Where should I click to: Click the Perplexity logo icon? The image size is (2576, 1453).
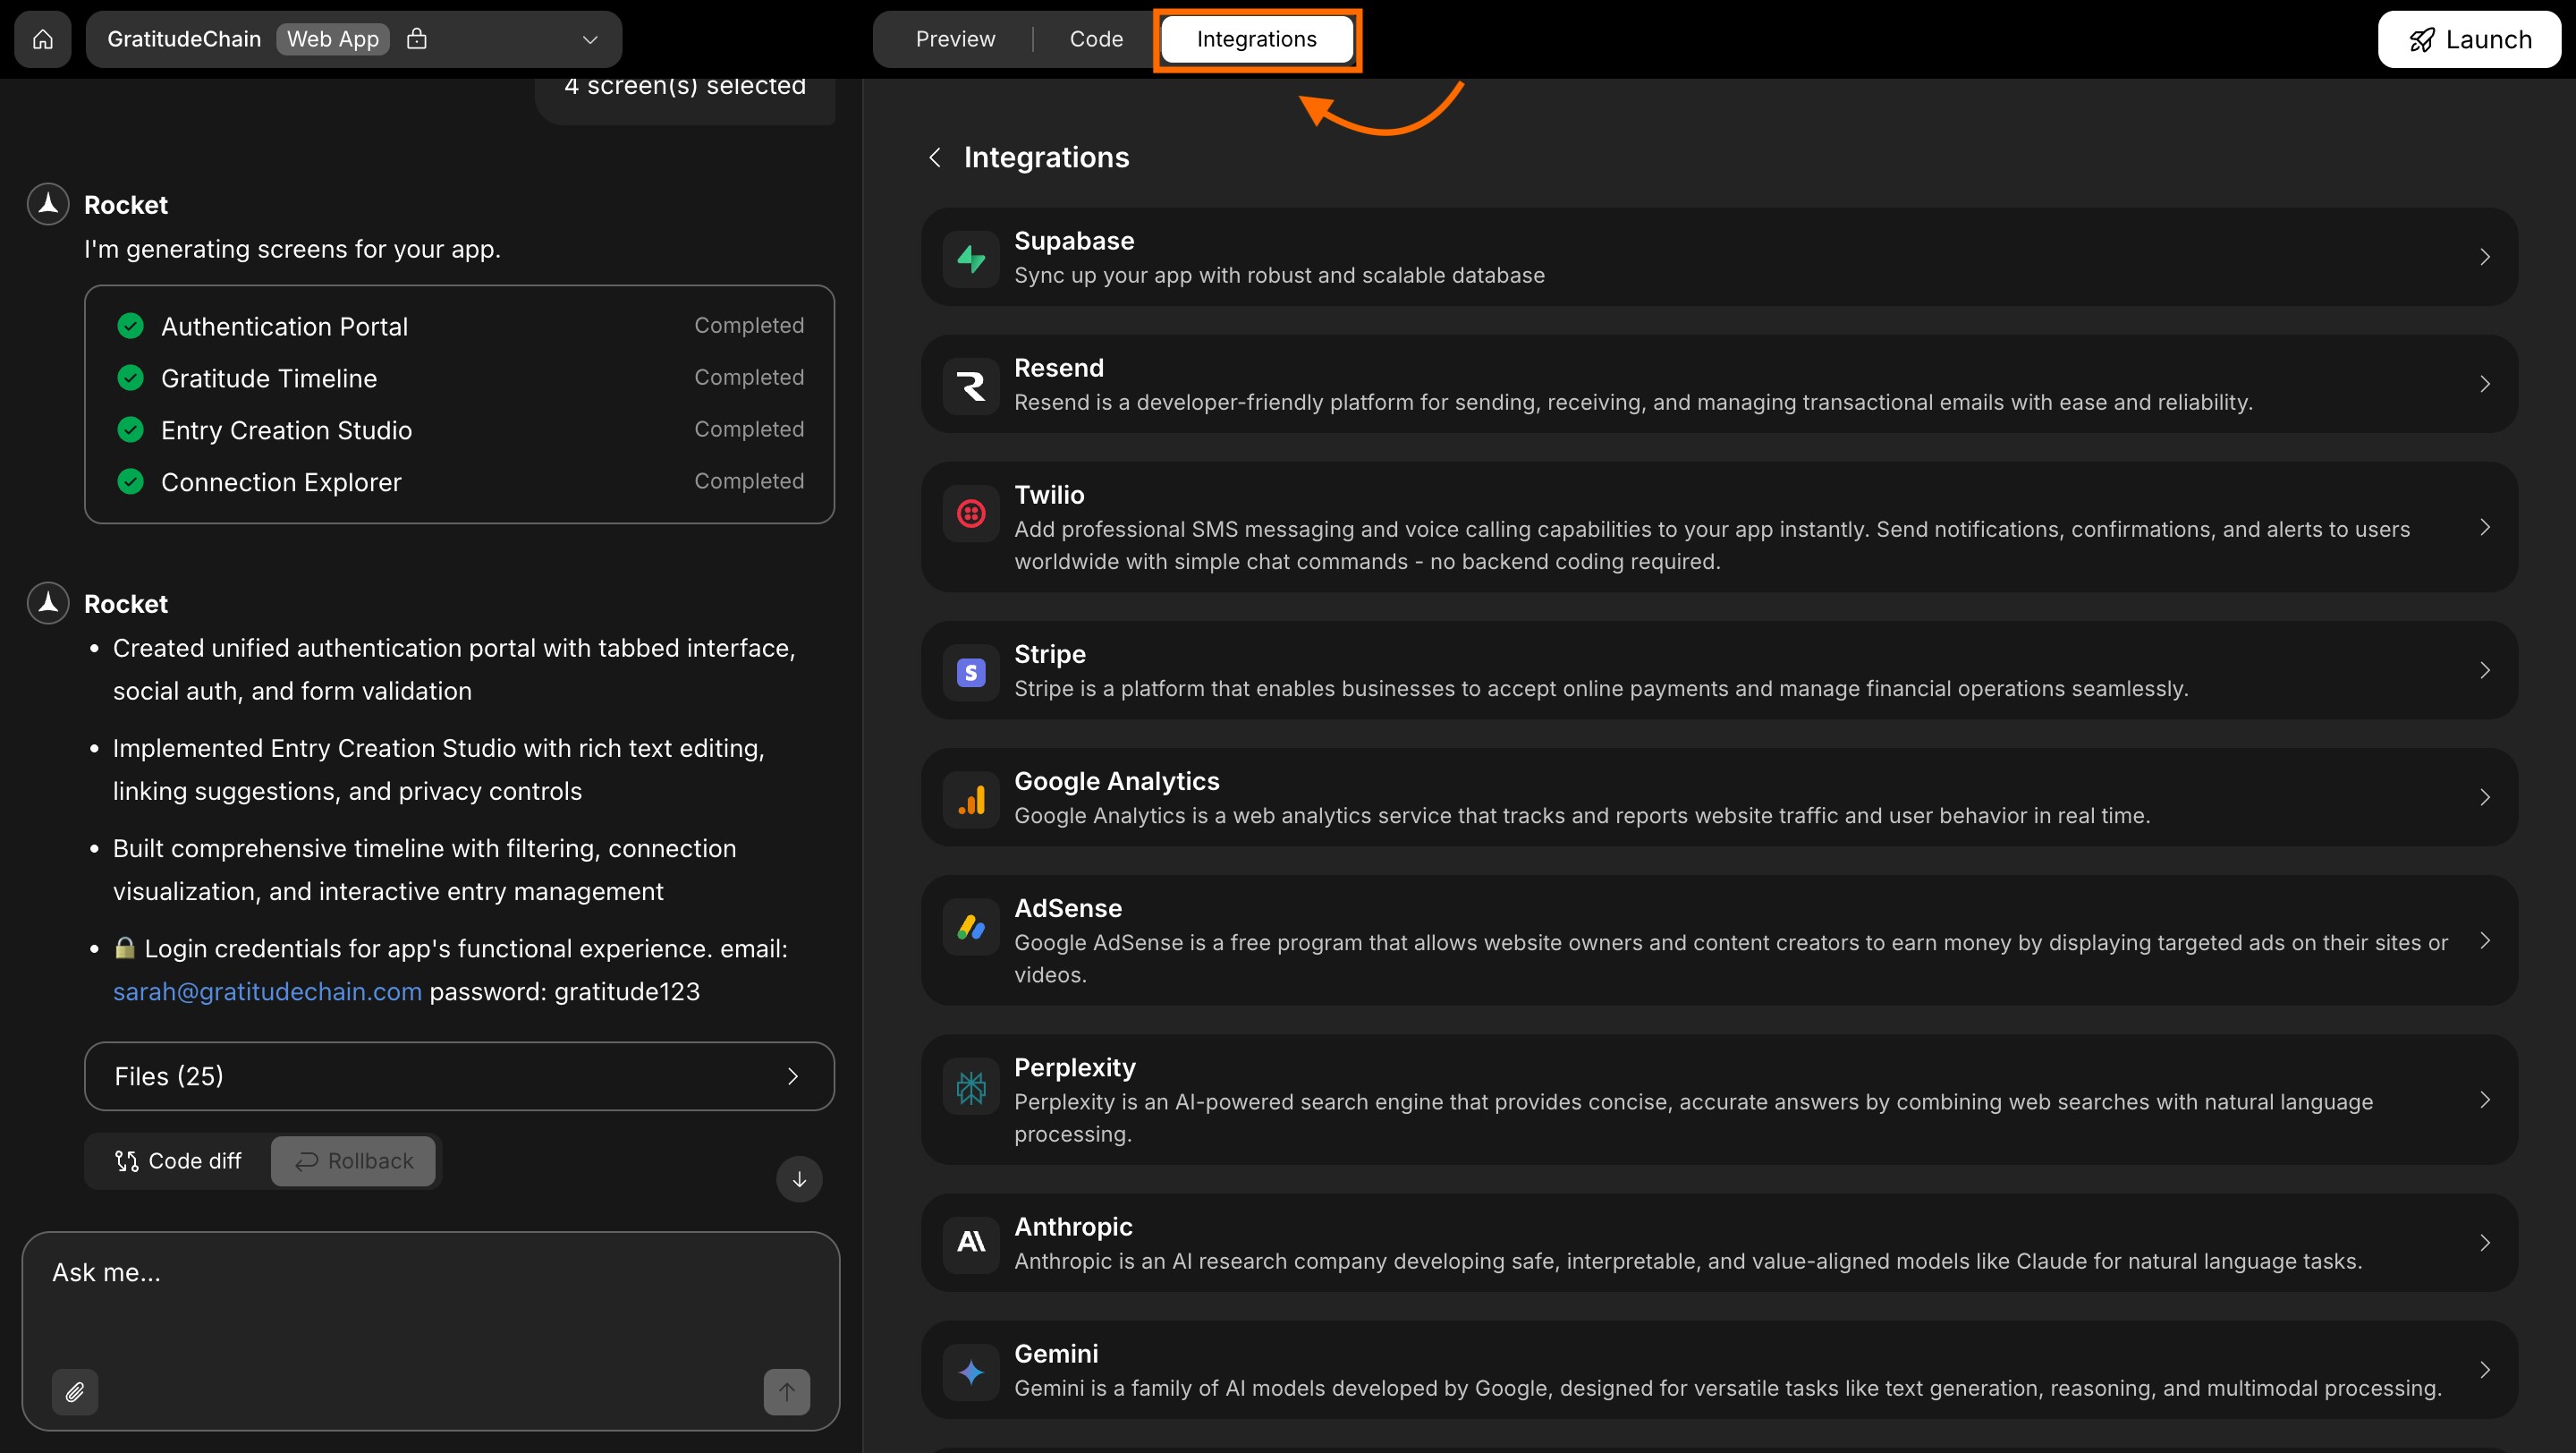[x=970, y=1086]
